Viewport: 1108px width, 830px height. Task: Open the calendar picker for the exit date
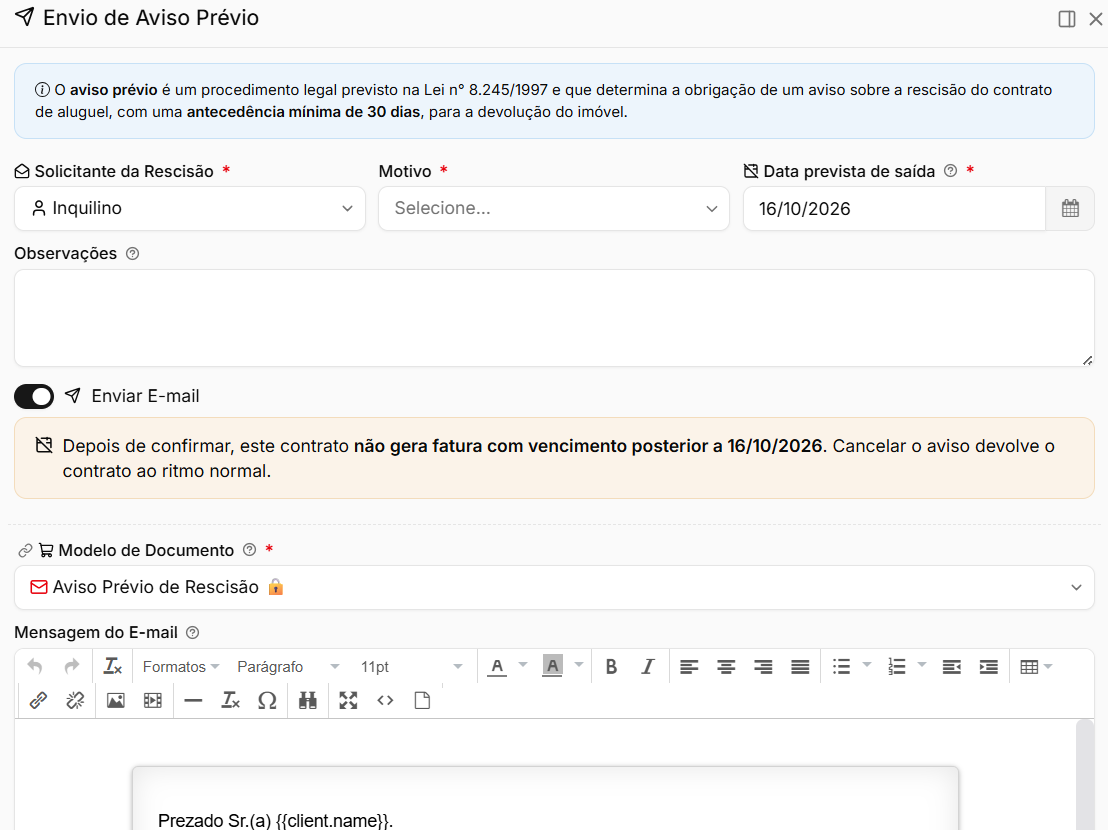tap(1070, 208)
